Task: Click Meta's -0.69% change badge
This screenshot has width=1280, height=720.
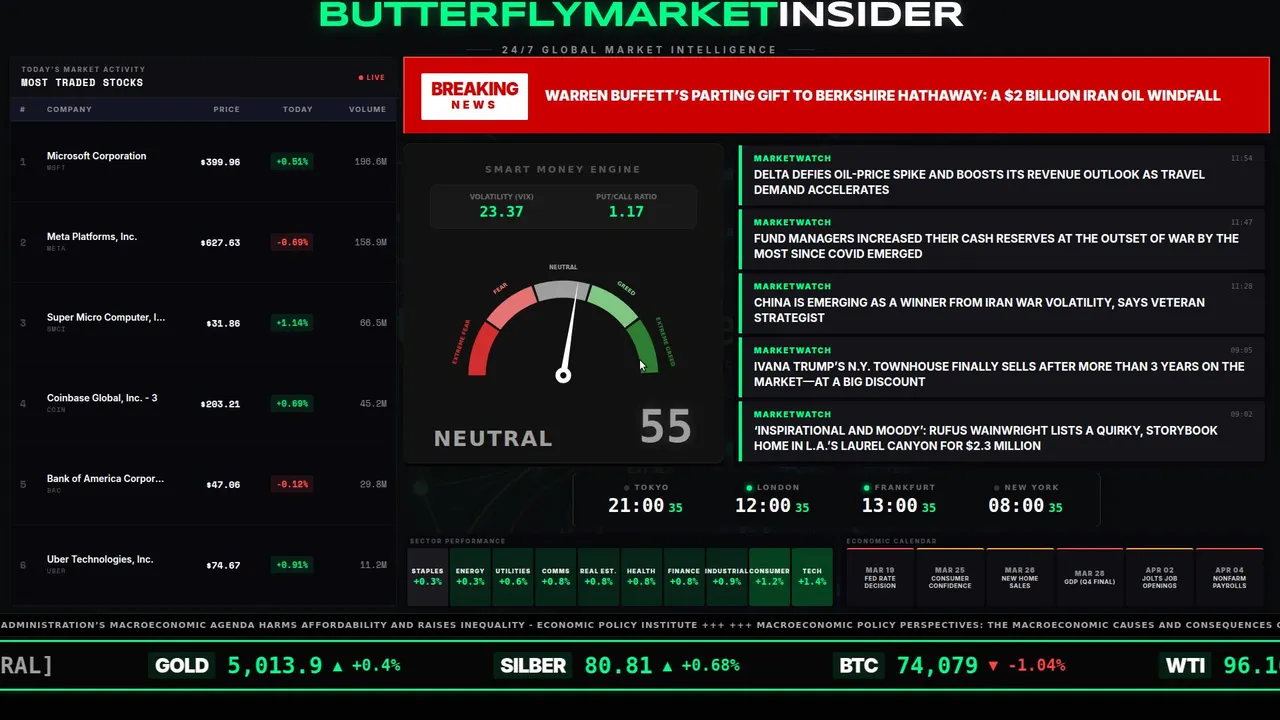Action: coord(292,242)
